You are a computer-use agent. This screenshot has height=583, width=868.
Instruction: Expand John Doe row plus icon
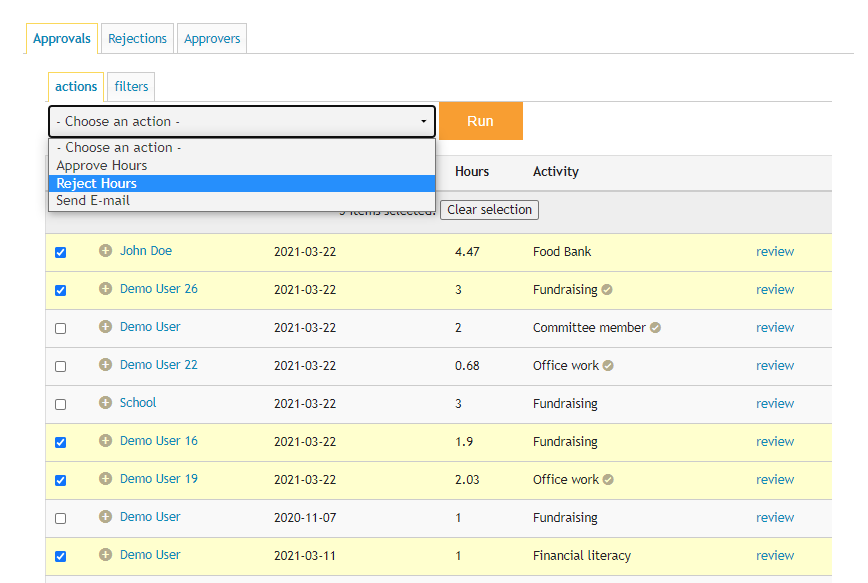tap(105, 251)
